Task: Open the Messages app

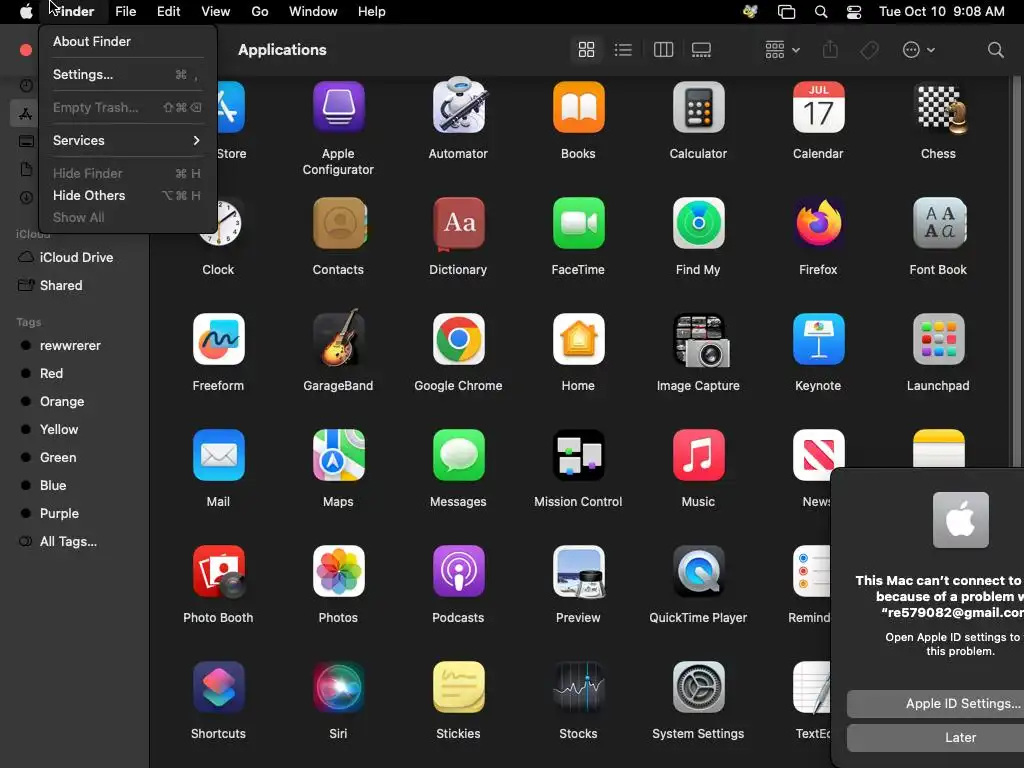Action: 458,455
